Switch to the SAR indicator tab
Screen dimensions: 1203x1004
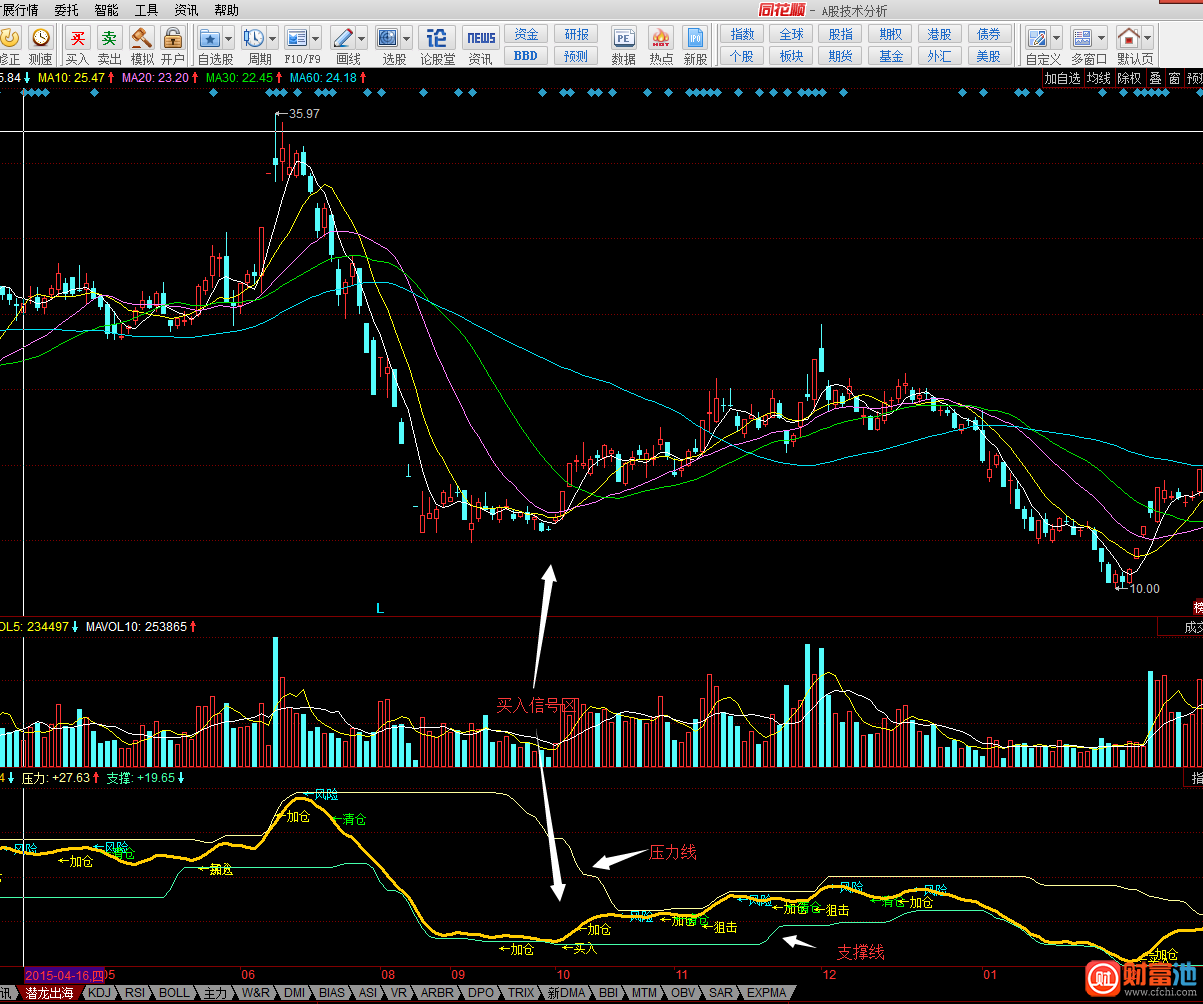point(720,993)
